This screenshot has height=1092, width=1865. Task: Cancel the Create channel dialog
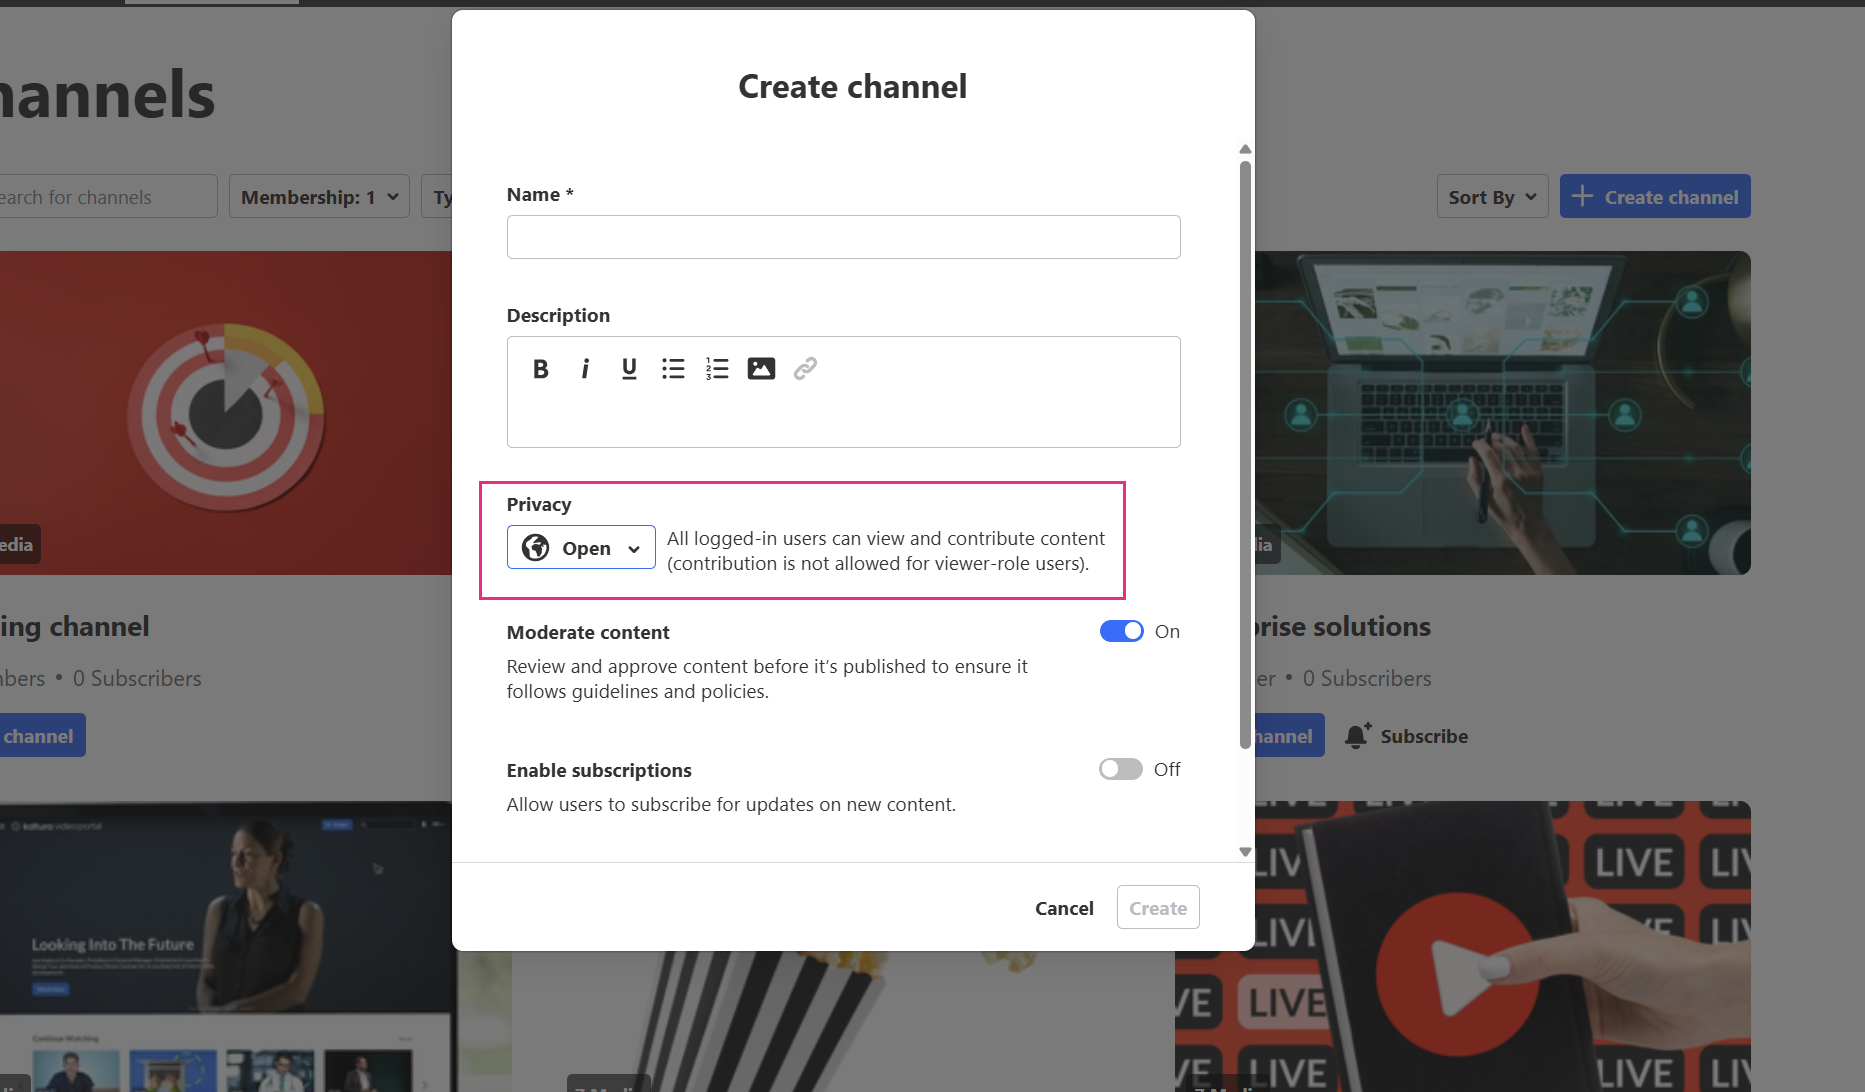point(1064,907)
